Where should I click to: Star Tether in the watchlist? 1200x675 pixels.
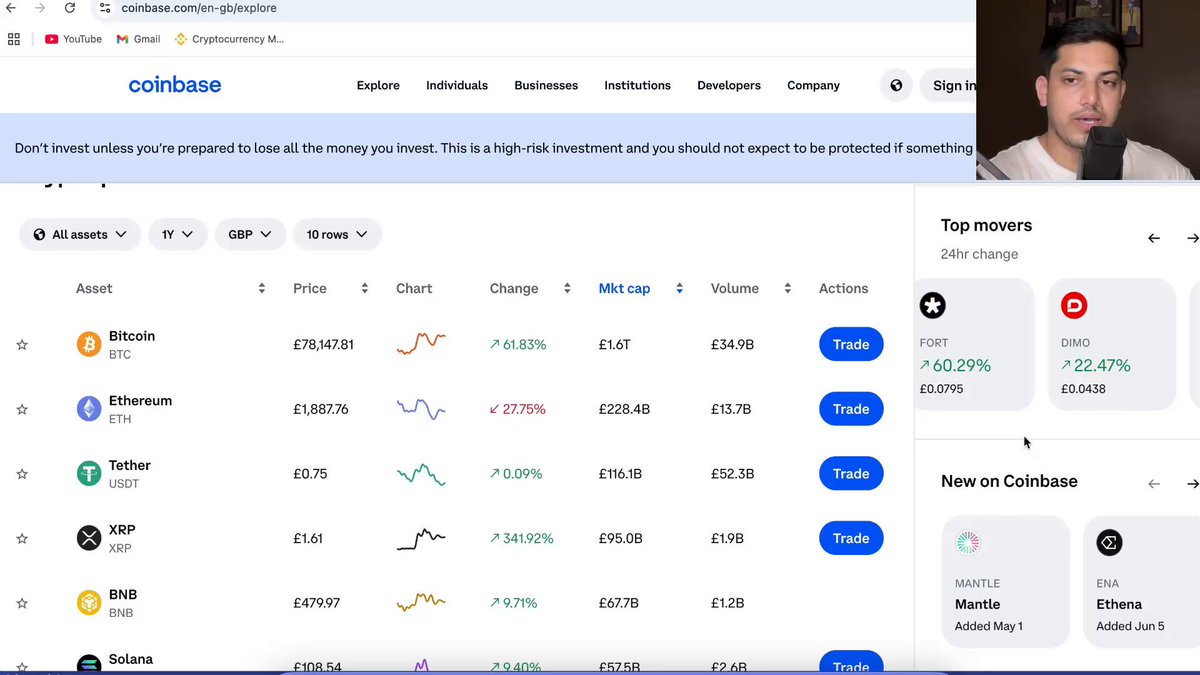[22, 474]
